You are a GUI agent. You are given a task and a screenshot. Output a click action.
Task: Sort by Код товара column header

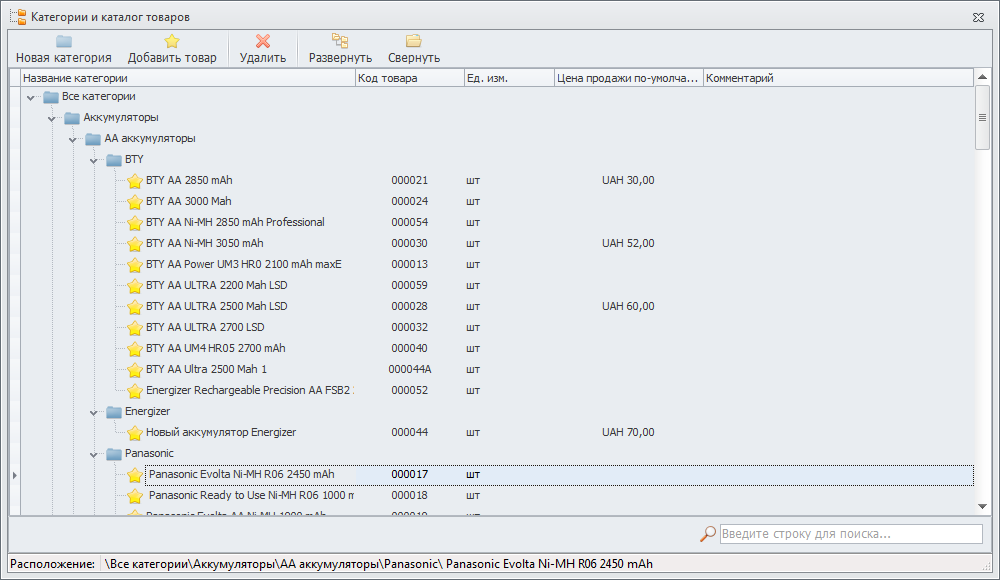409,78
